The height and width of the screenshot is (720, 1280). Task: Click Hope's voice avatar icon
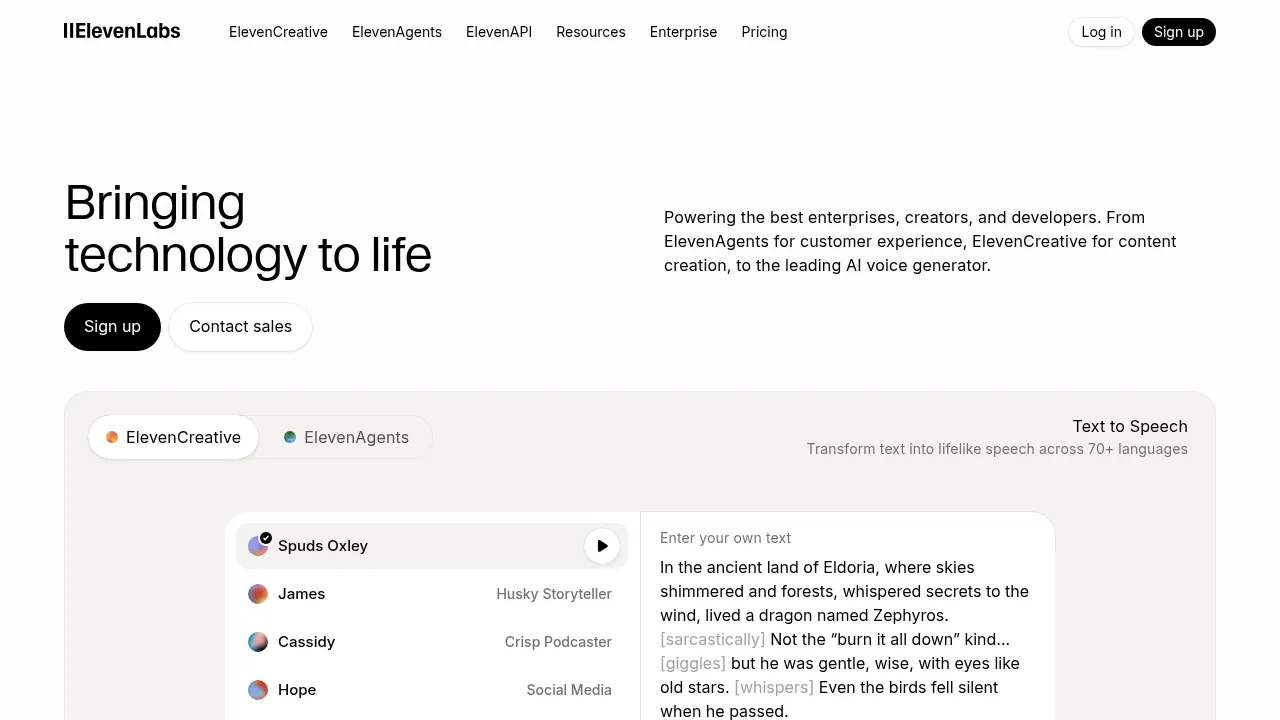coord(257,689)
